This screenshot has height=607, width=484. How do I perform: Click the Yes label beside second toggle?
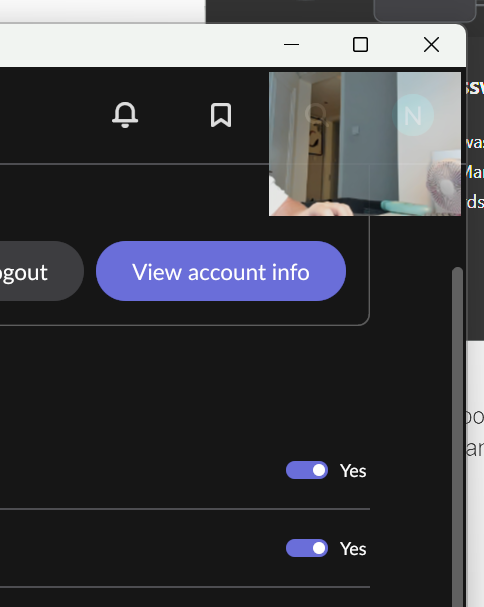[353, 549]
